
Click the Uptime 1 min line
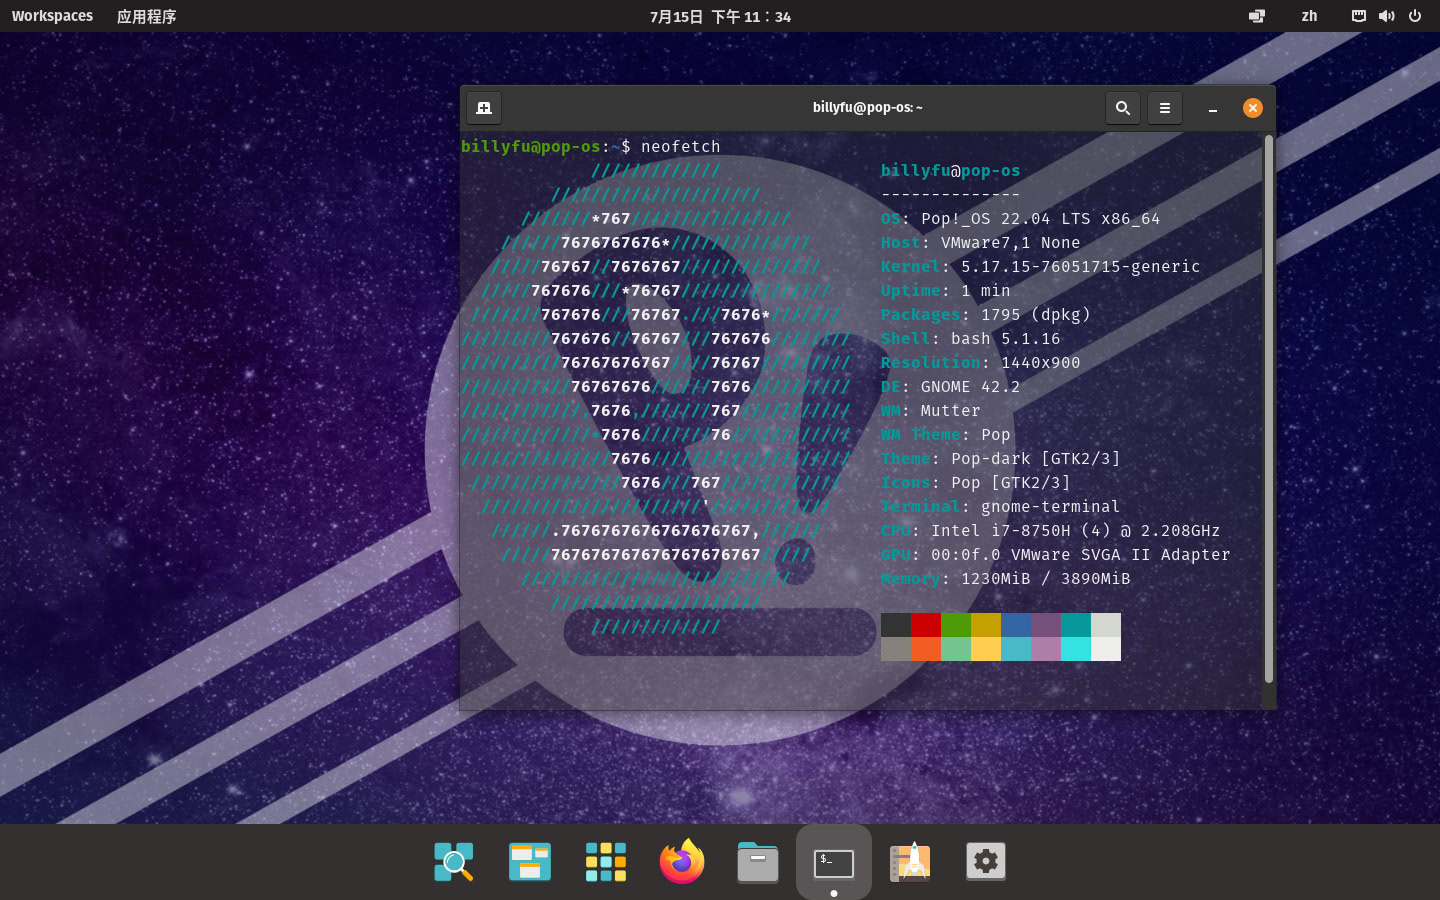[x=946, y=290]
